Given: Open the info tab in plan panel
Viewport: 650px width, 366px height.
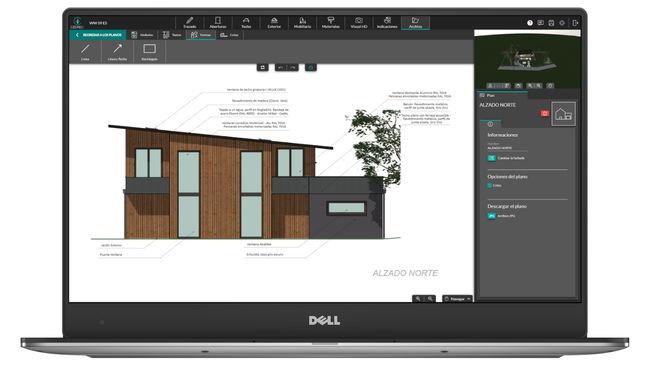Looking at the screenshot, I should (490, 124).
